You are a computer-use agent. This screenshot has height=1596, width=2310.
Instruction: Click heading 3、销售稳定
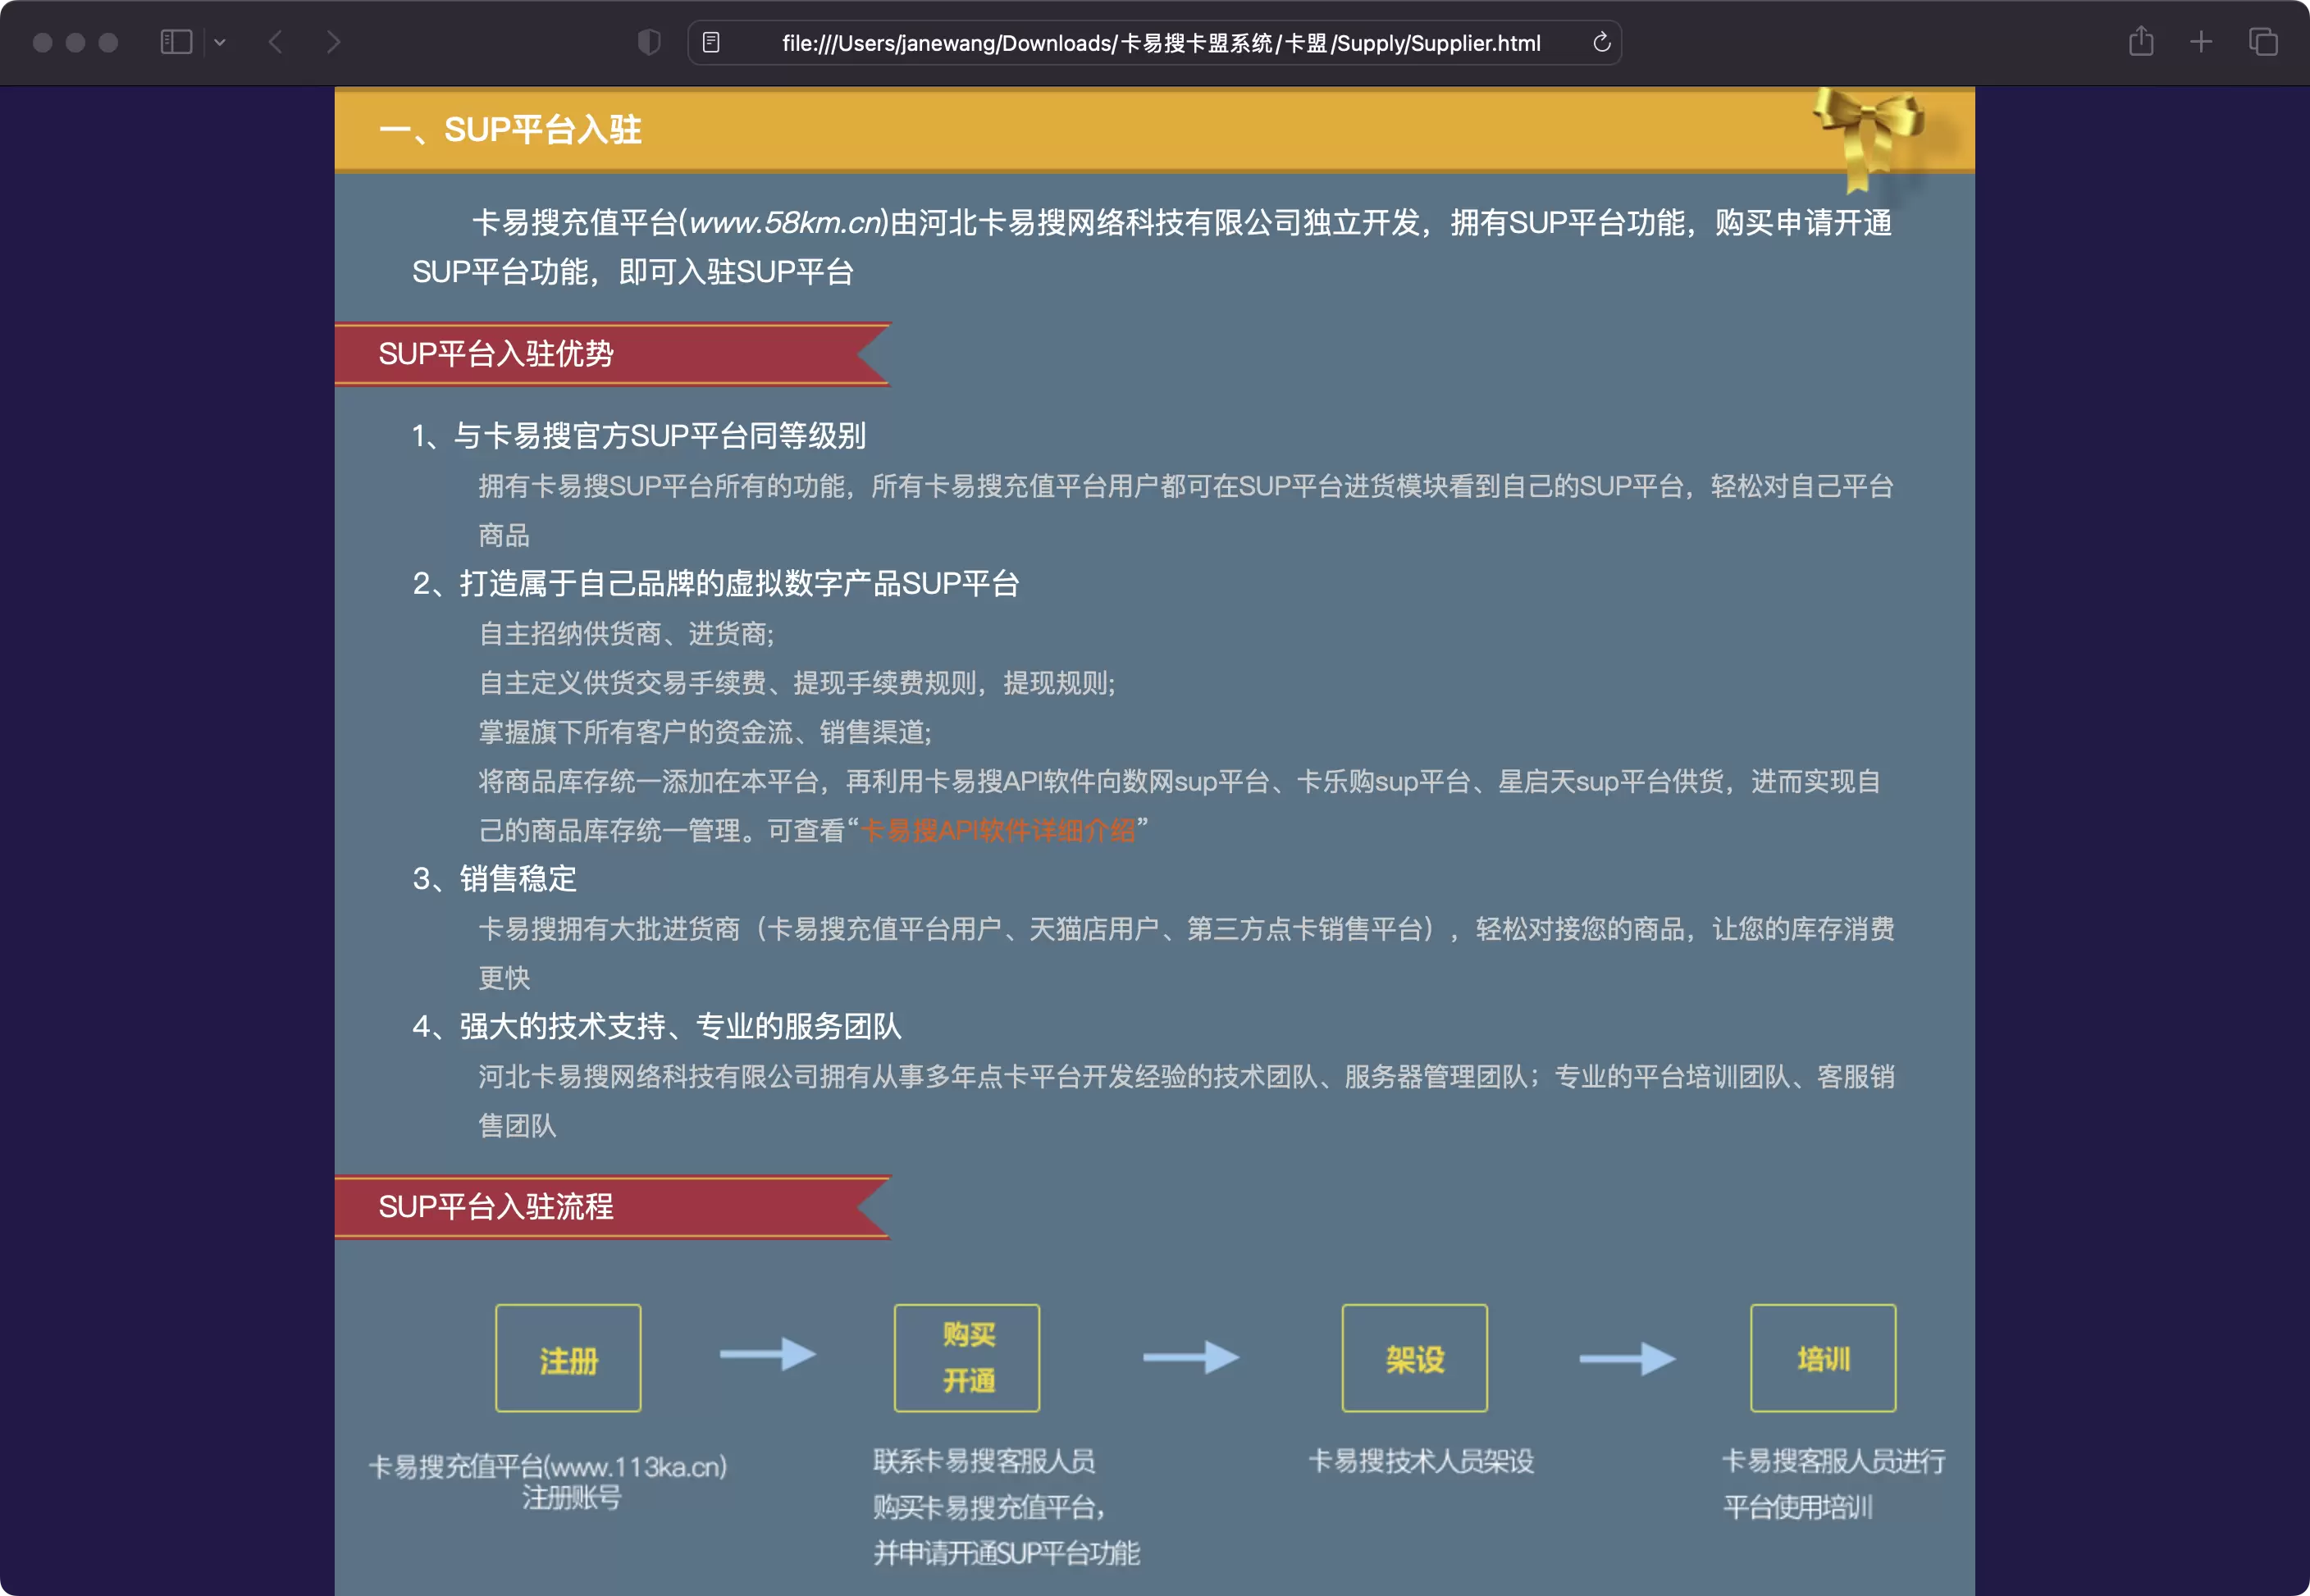pos(494,879)
